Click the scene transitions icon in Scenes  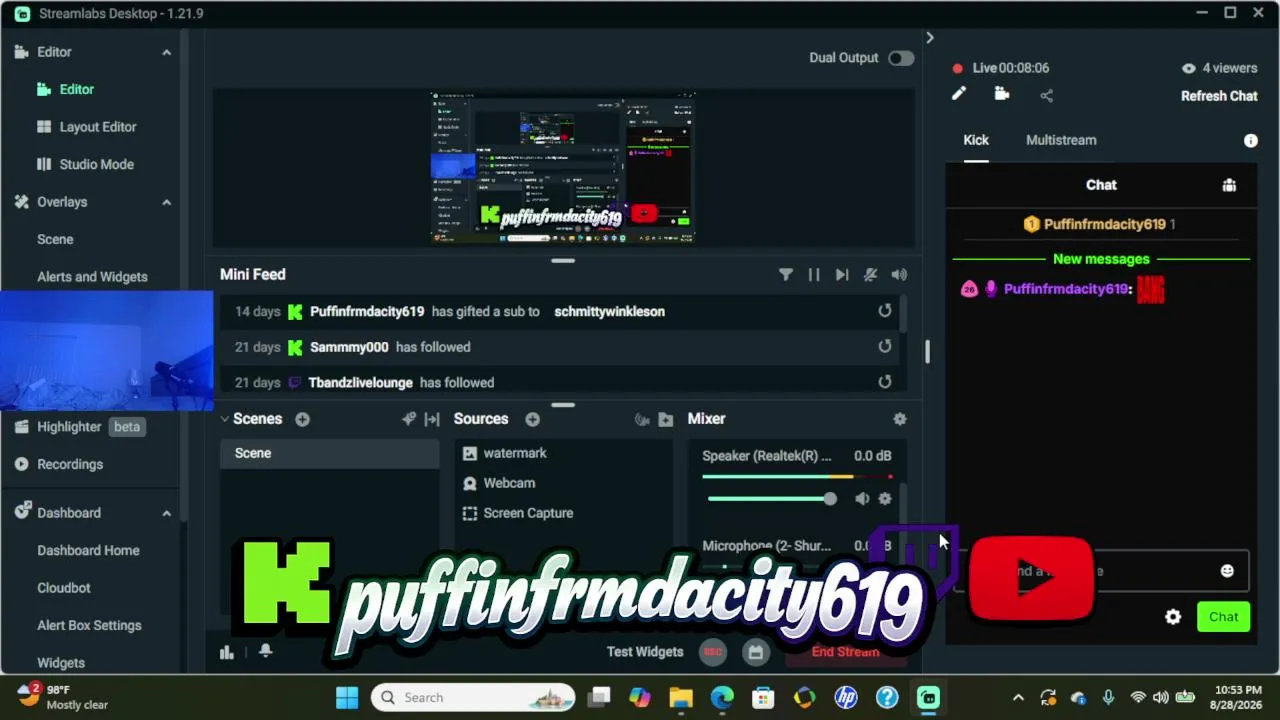432,419
